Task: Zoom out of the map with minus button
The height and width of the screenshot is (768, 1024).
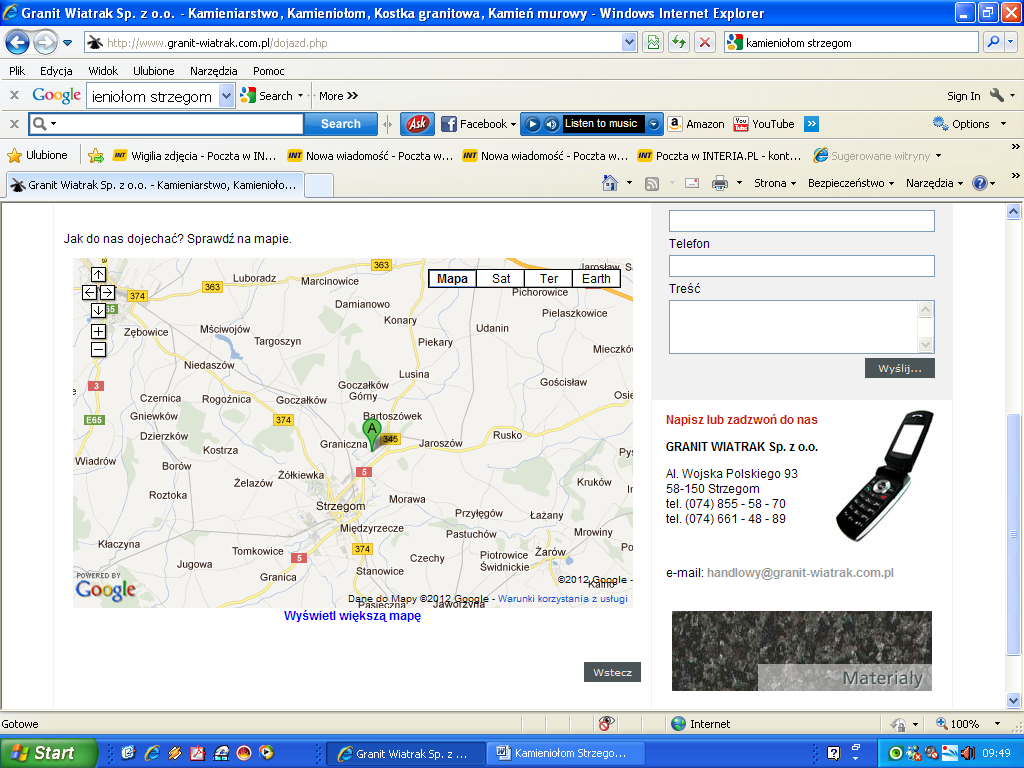Action: pos(98,349)
